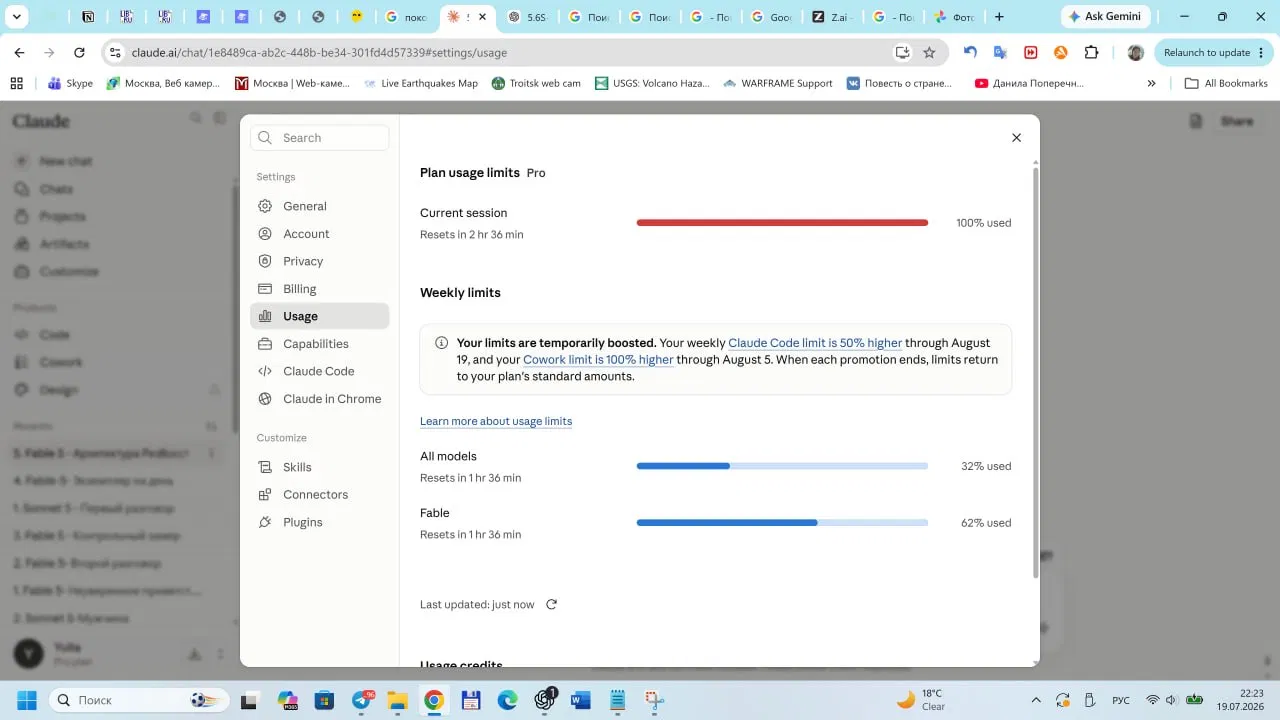The height and width of the screenshot is (720, 1280).
Task: Refresh usage with the Last updated icon
Action: 551,604
